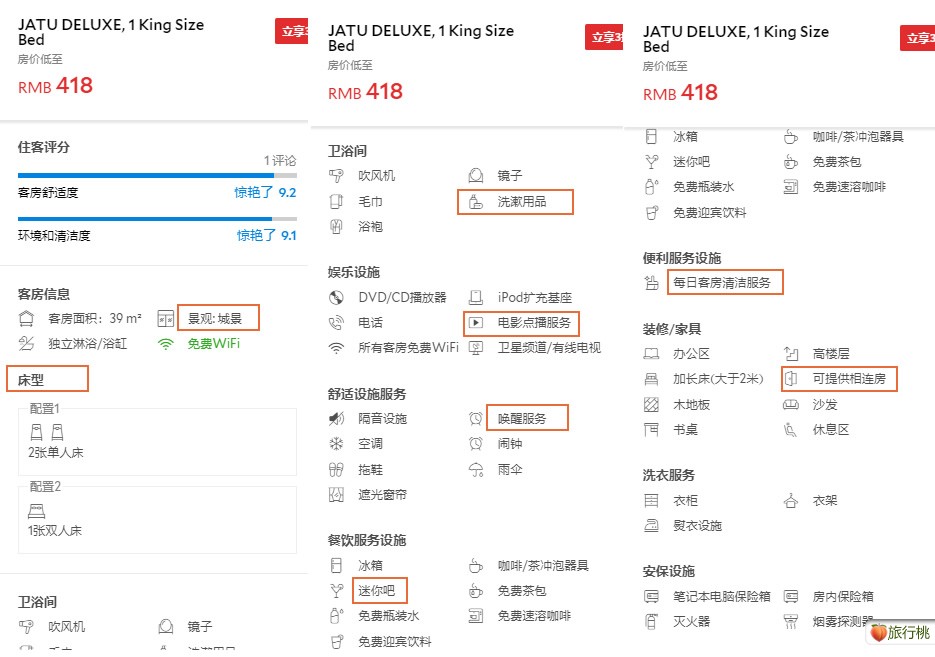The height and width of the screenshot is (657, 935).
Task: Click the desk icon beside 书桌
Action: (x=651, y=429)
